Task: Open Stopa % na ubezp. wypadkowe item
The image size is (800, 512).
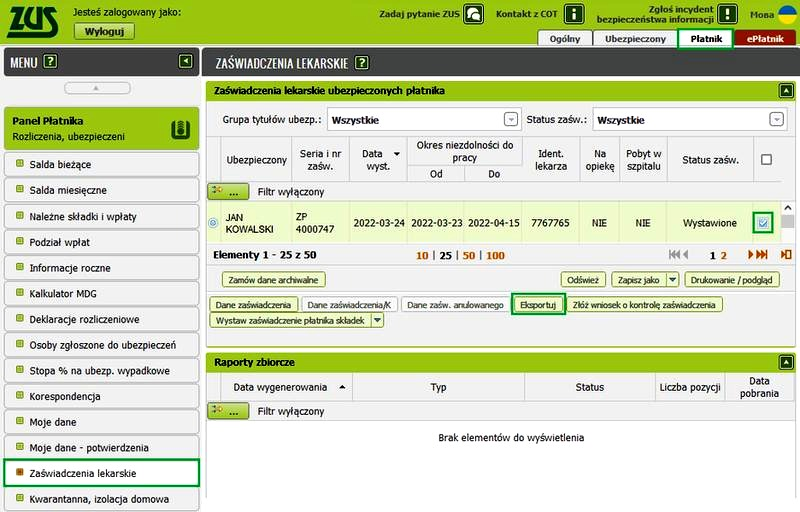Action: point(102,371)
